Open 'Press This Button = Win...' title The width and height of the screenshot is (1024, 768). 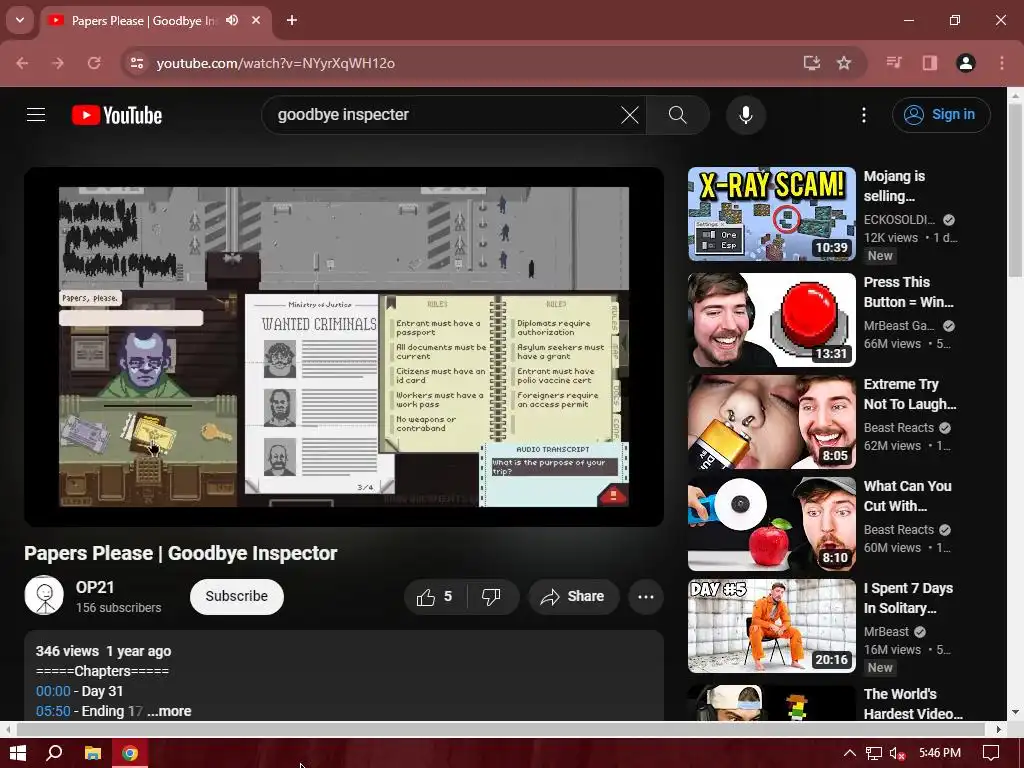click(x=908, y=292)
